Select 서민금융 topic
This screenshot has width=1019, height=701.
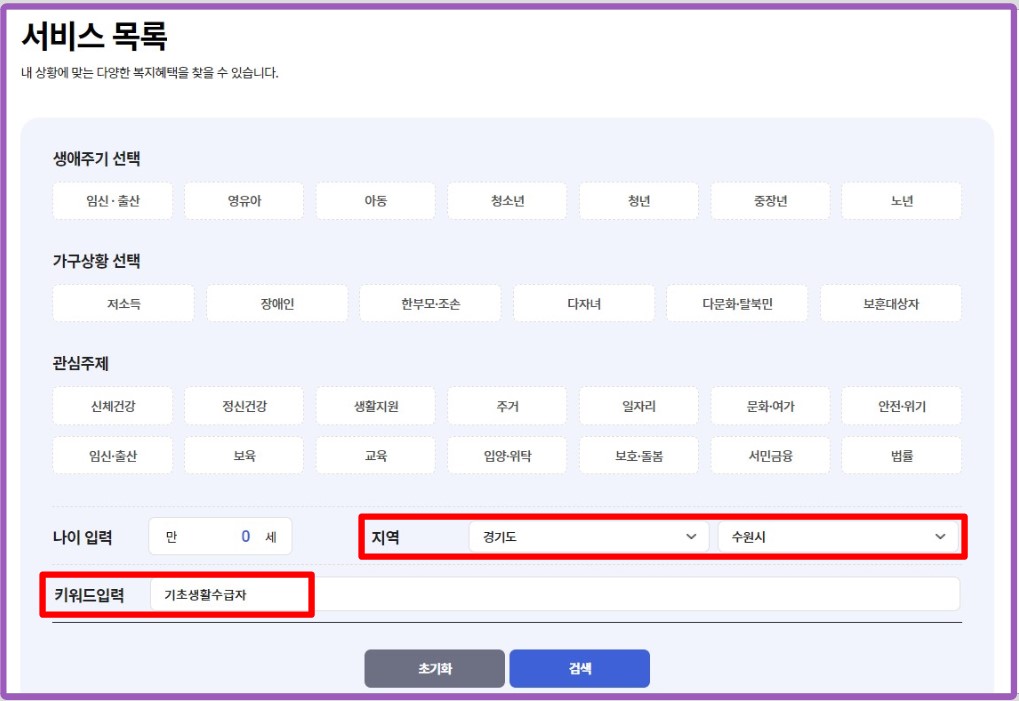pos(770,455)
